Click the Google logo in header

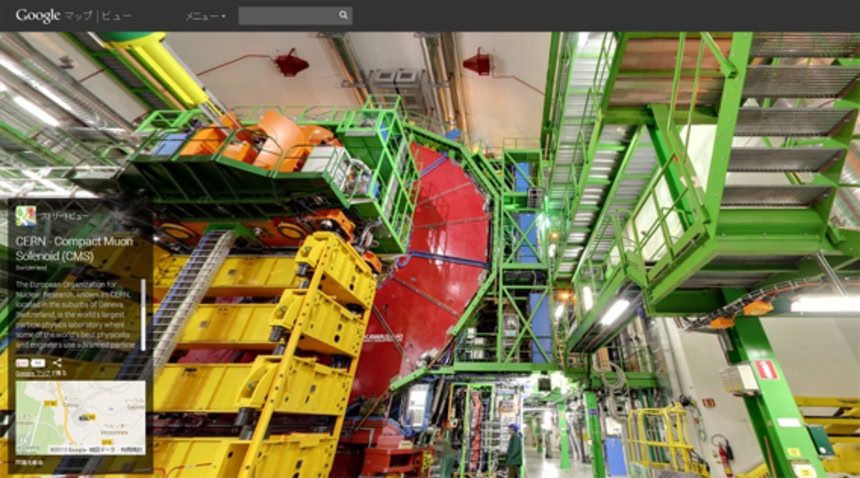[x=38, y=15]
